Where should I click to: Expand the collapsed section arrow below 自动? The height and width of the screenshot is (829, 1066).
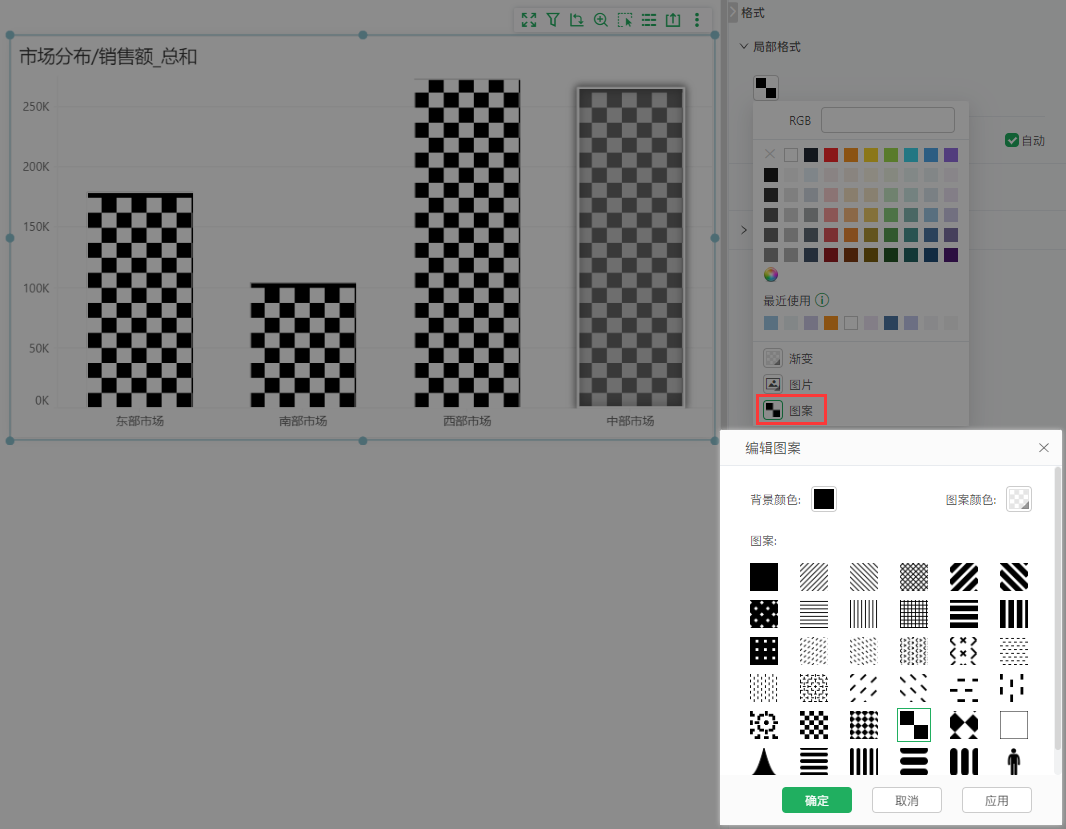[x=744, y=230]
